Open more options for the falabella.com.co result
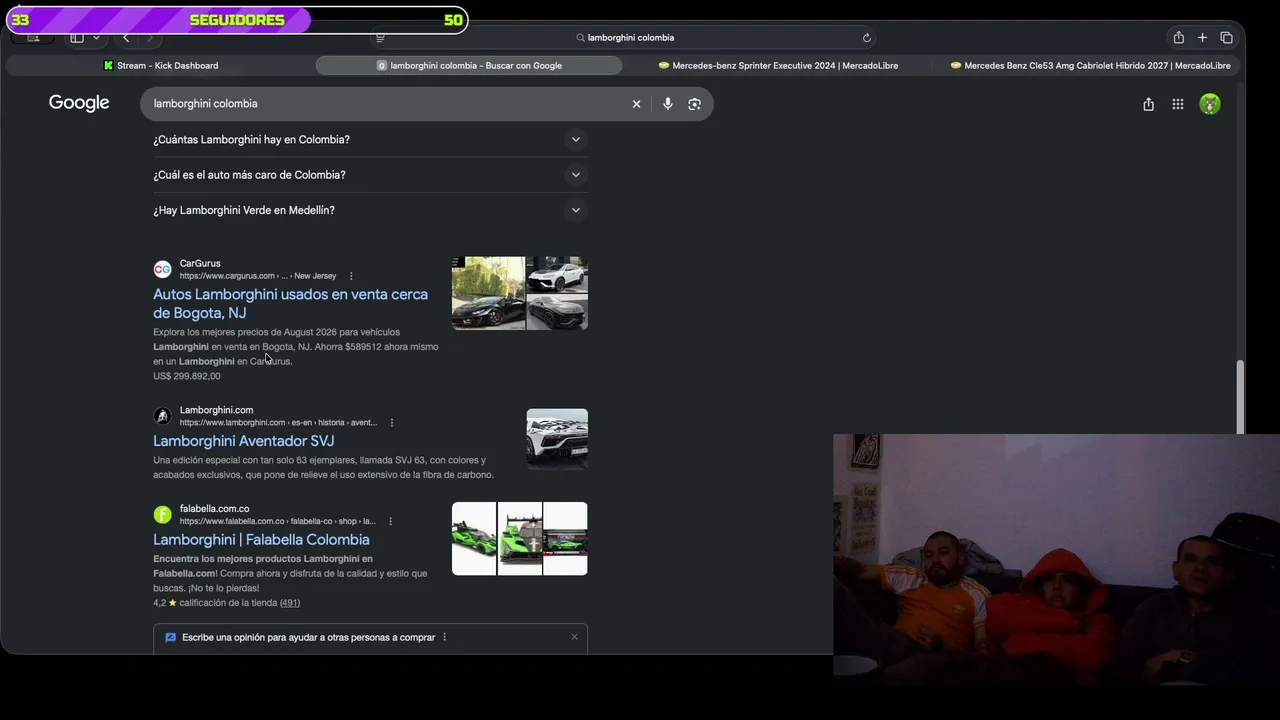1280x720 pixels. (x=390, y=522)
